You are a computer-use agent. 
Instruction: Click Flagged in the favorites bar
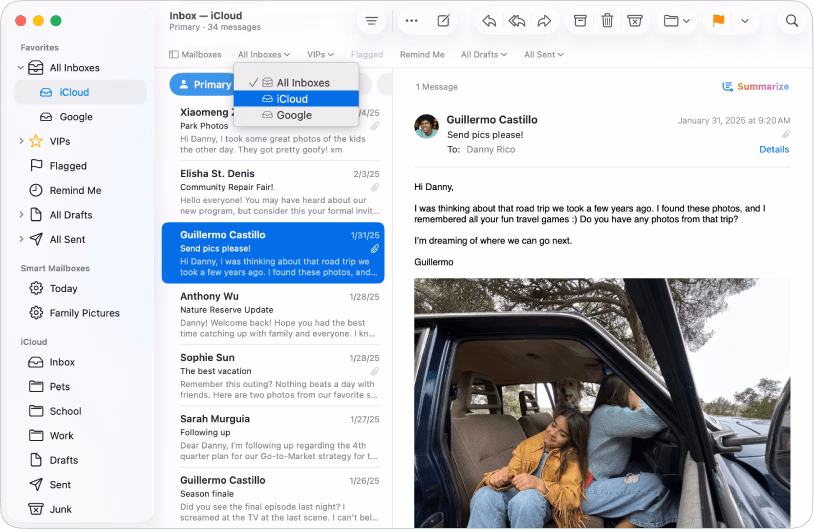point(367,54)
